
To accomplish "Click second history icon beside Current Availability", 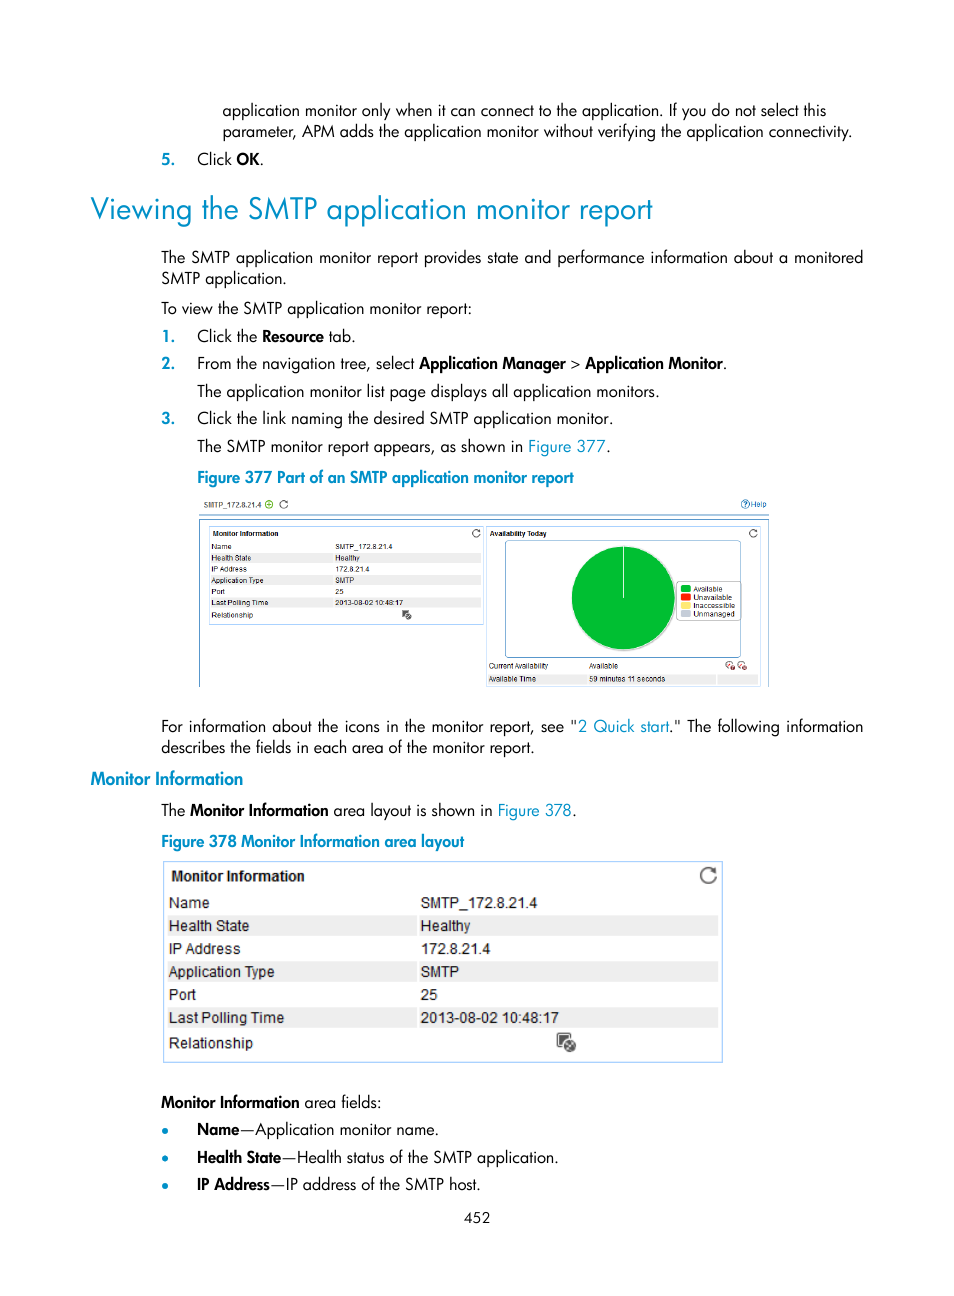I will point(742,666).
